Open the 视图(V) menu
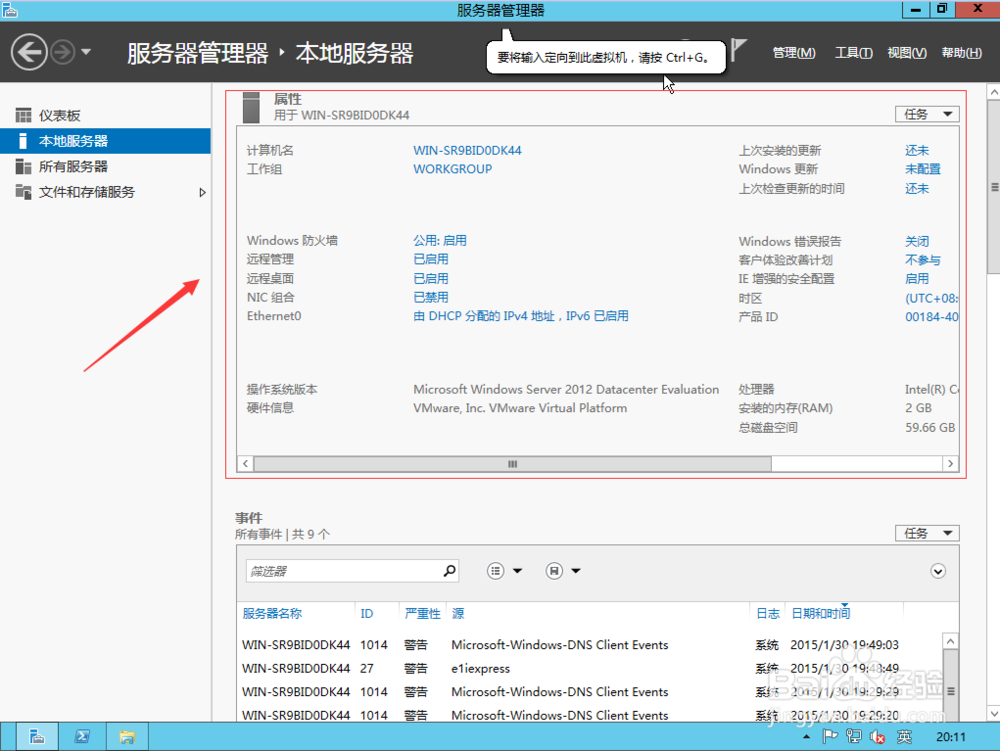The width and height of the screenshot is (1000, 751). pos(907,53)
